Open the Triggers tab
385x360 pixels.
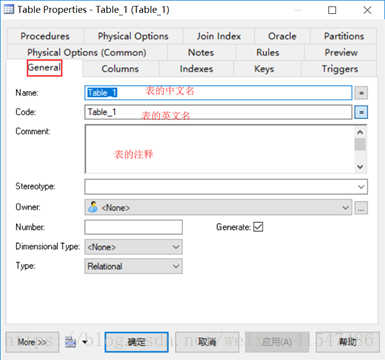339,69
